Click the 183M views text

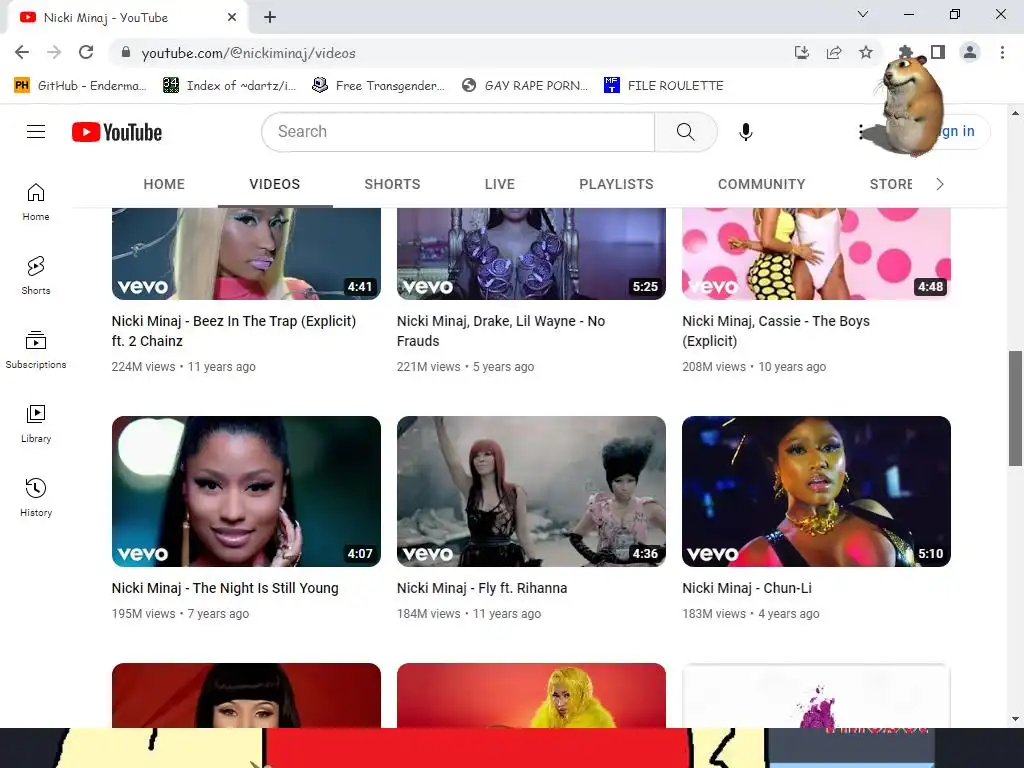(714, 614)
